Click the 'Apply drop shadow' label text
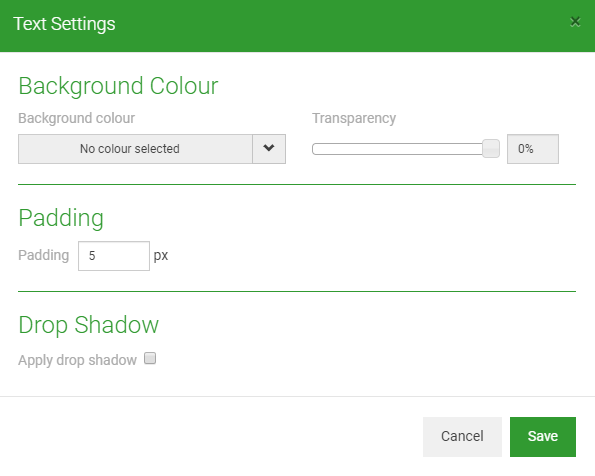 point(77,360)
